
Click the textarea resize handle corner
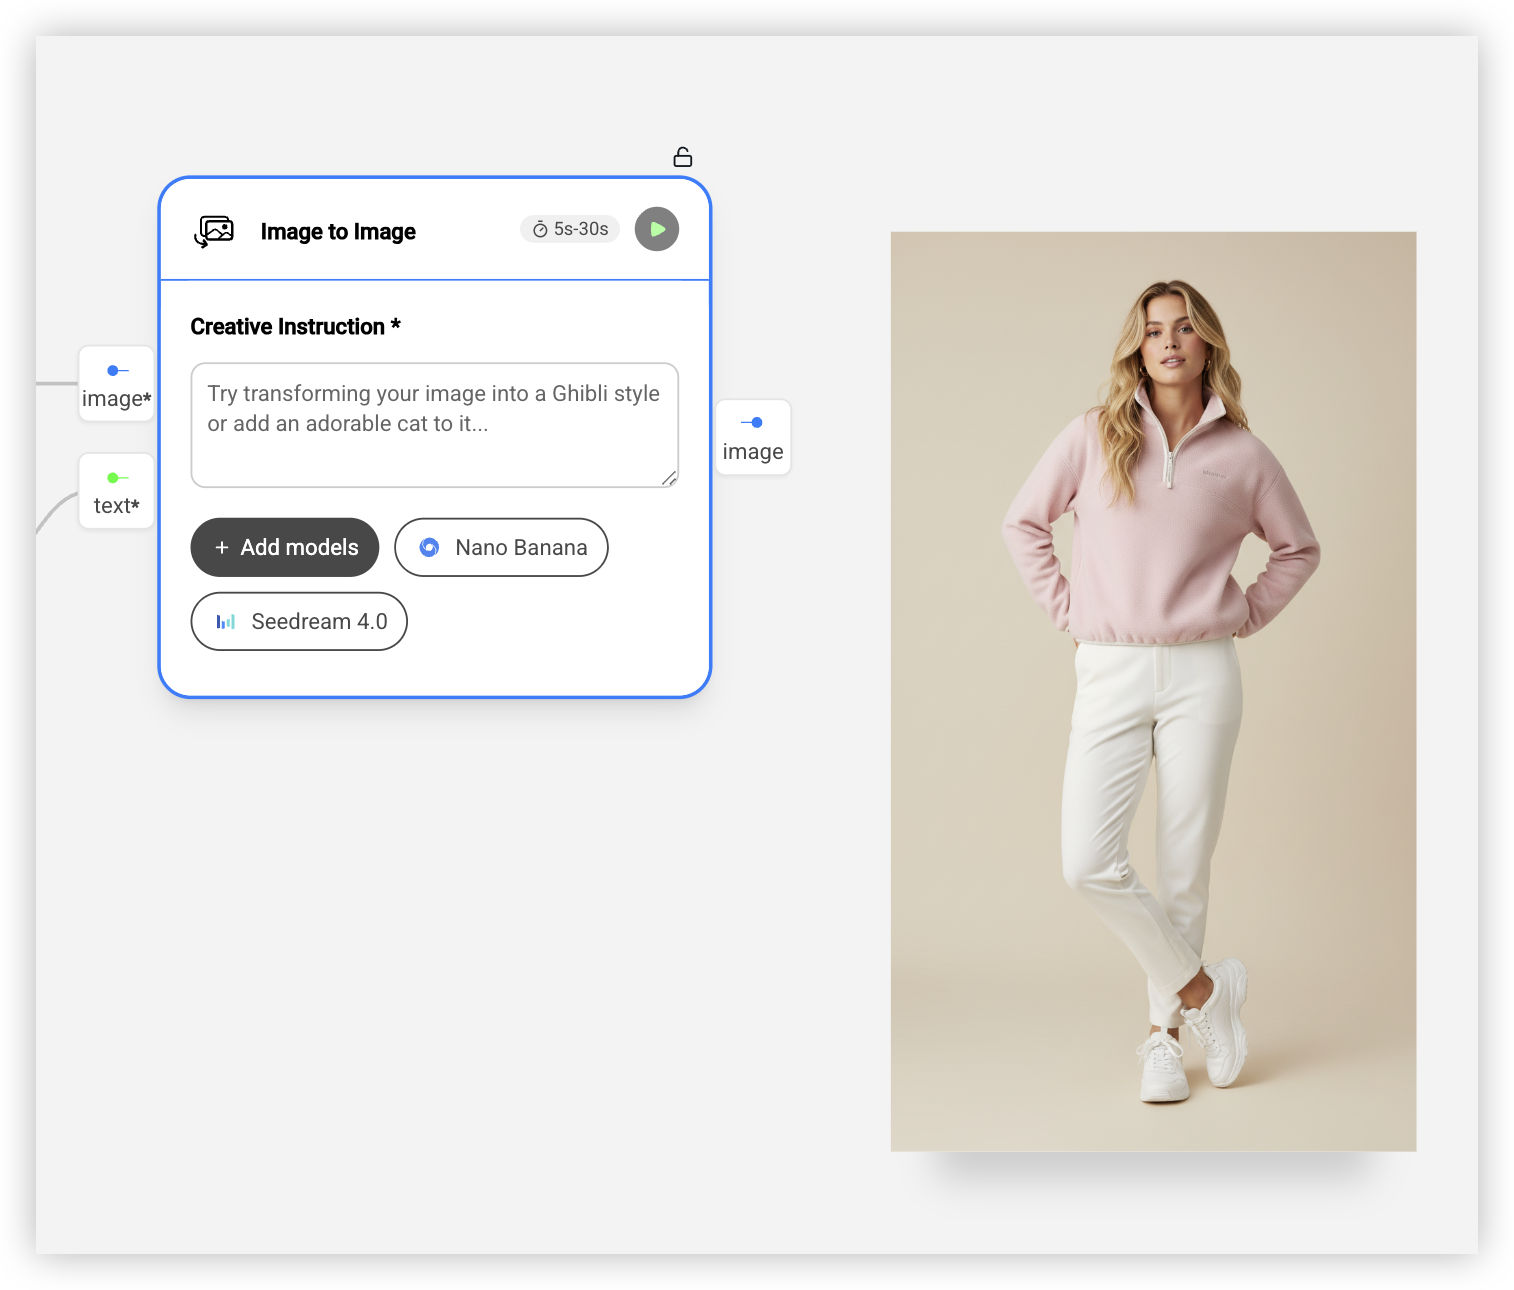coord(669,478)
